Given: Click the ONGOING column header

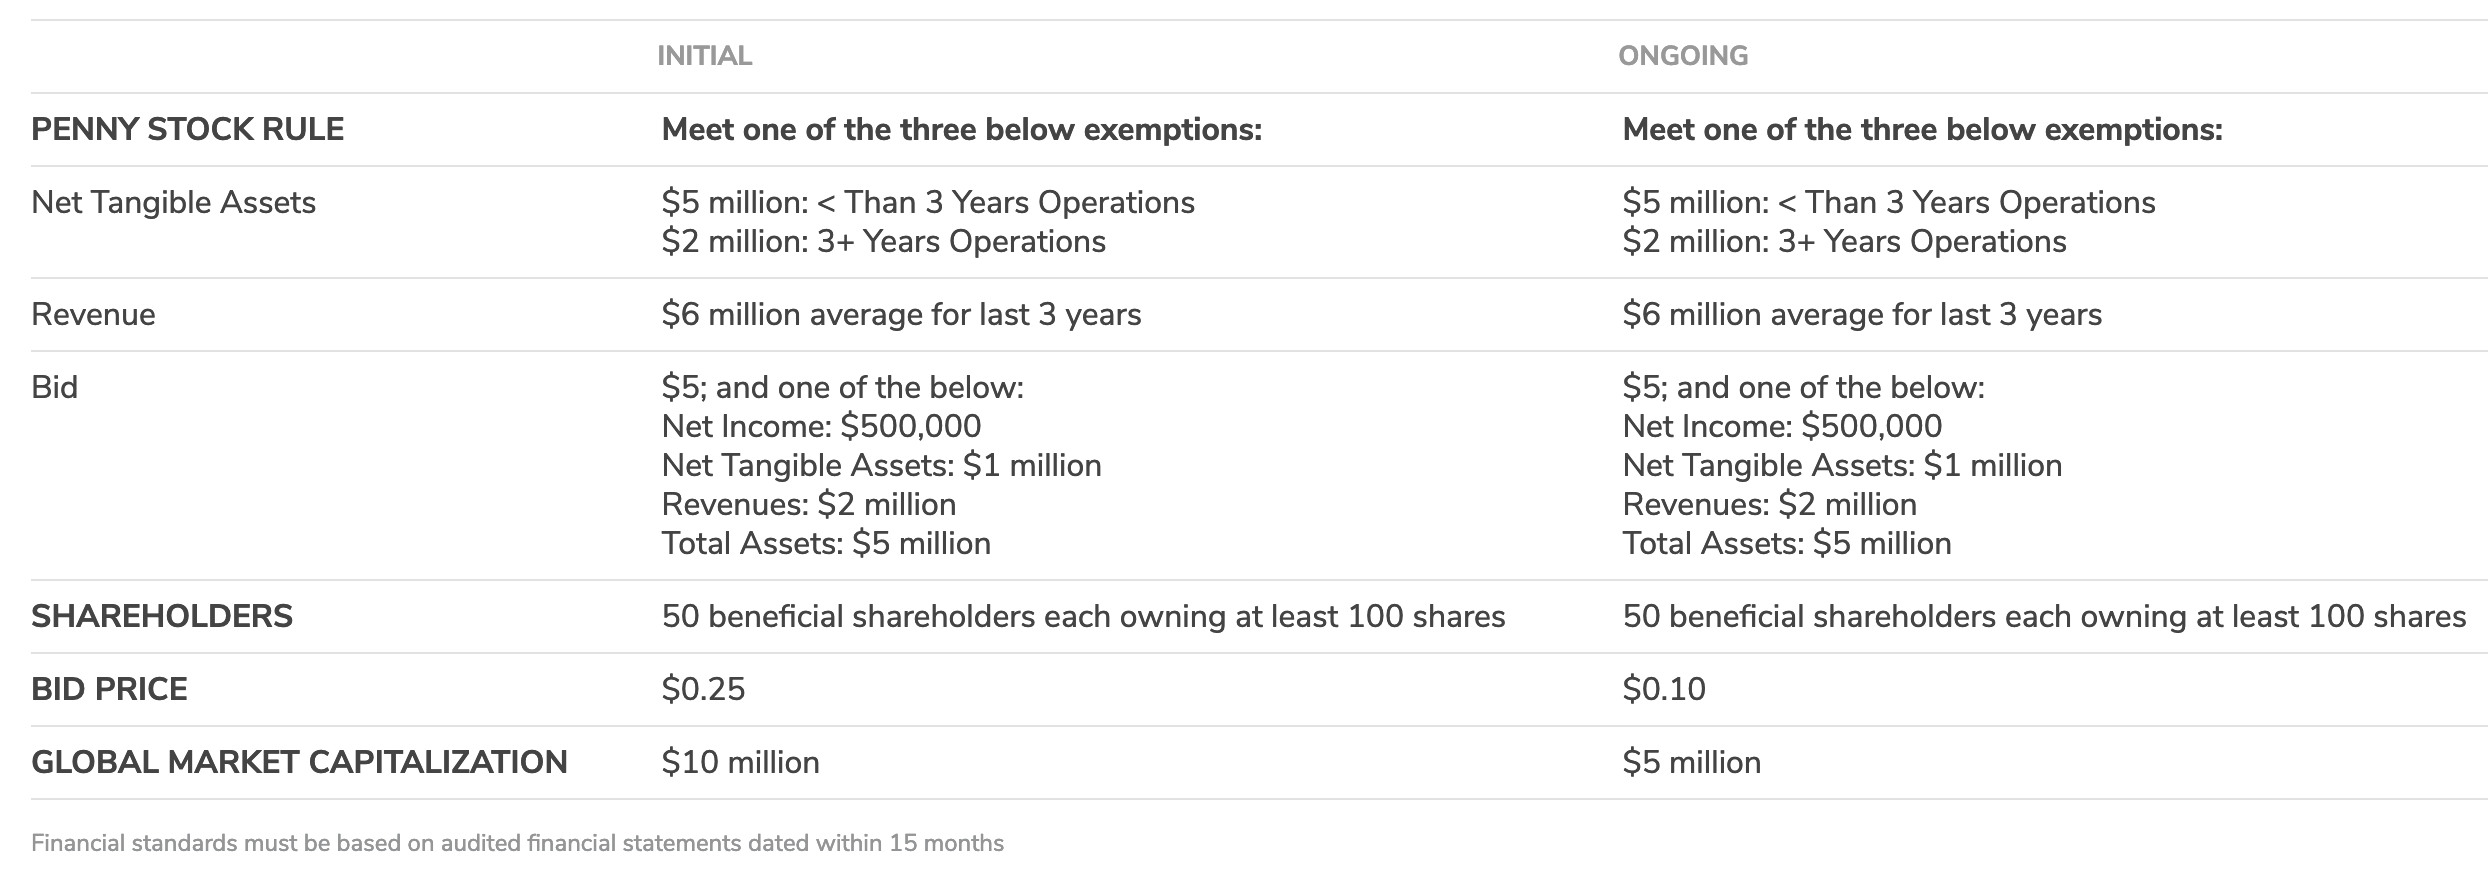Looking at the screenshot, I should coord(1683,56).
